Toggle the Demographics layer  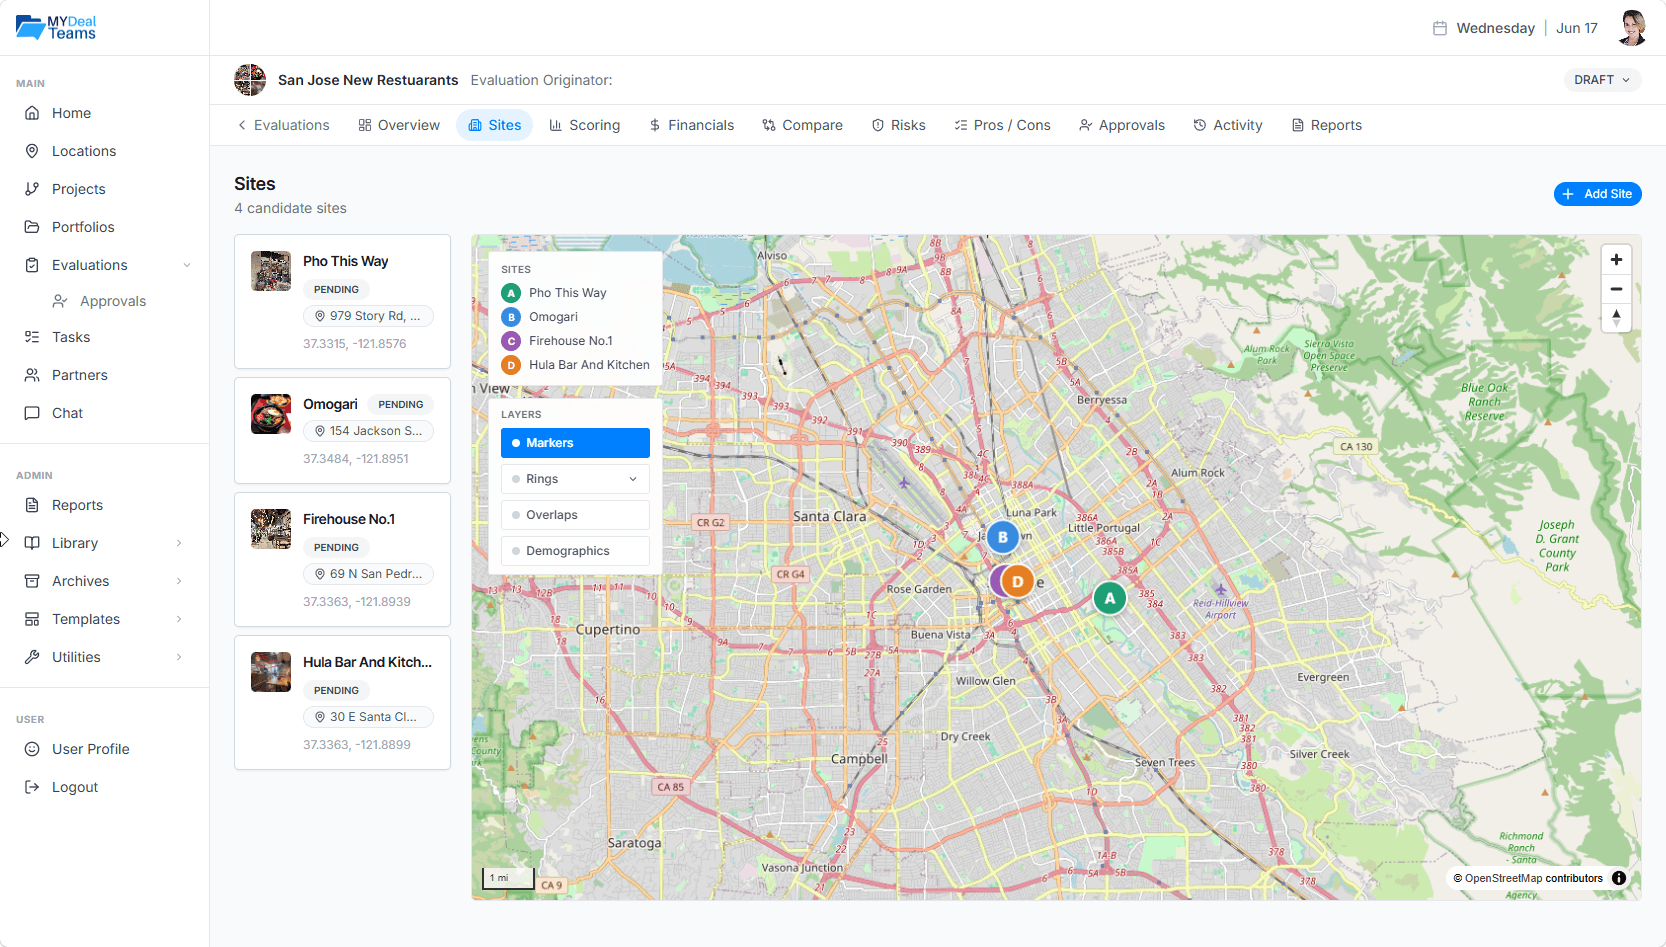pos(575,551)
